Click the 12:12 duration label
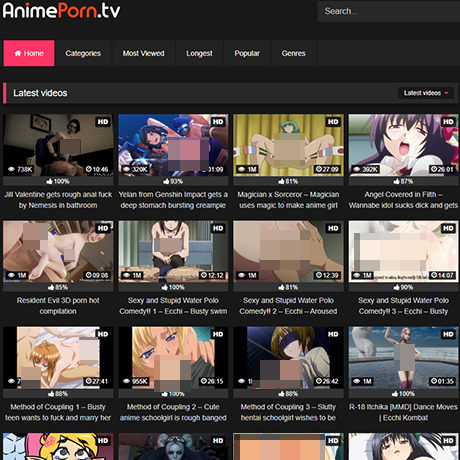460x460 pixels. [x=212, y=275]
